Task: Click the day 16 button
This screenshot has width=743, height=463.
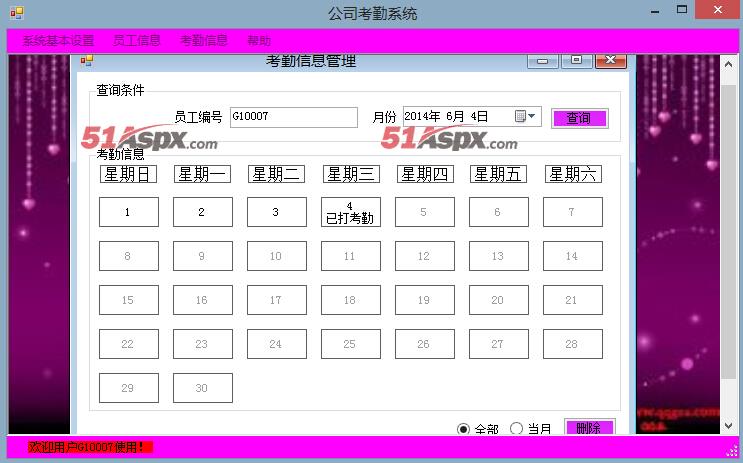Action: coord(203,300)
